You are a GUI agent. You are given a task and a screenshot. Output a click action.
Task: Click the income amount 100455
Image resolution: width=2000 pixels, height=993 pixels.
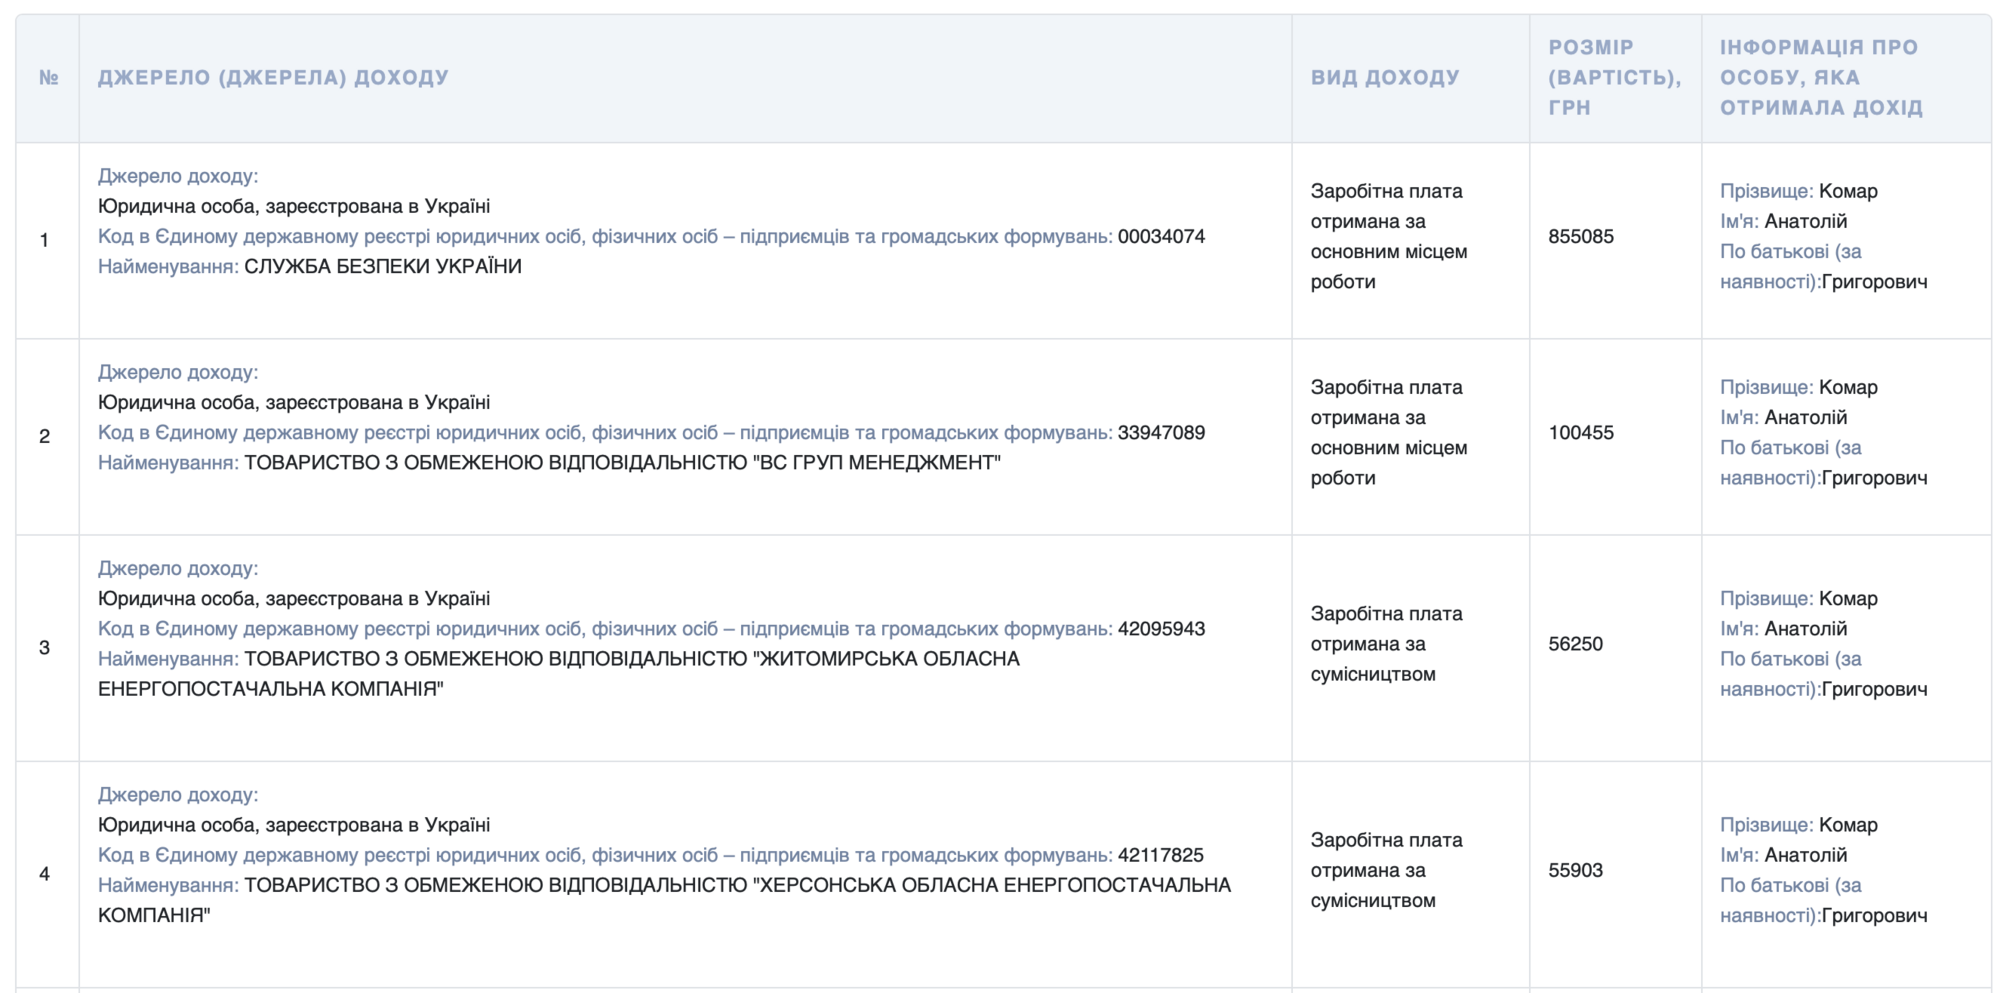click(x=1581, y=433)
